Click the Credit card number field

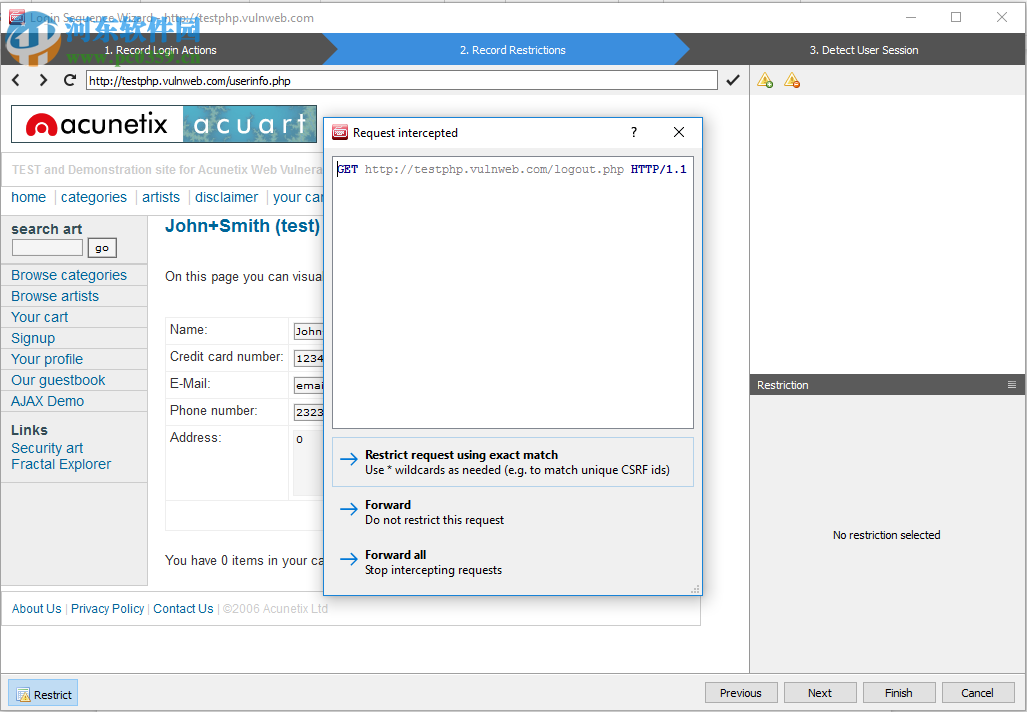point(308,358)
